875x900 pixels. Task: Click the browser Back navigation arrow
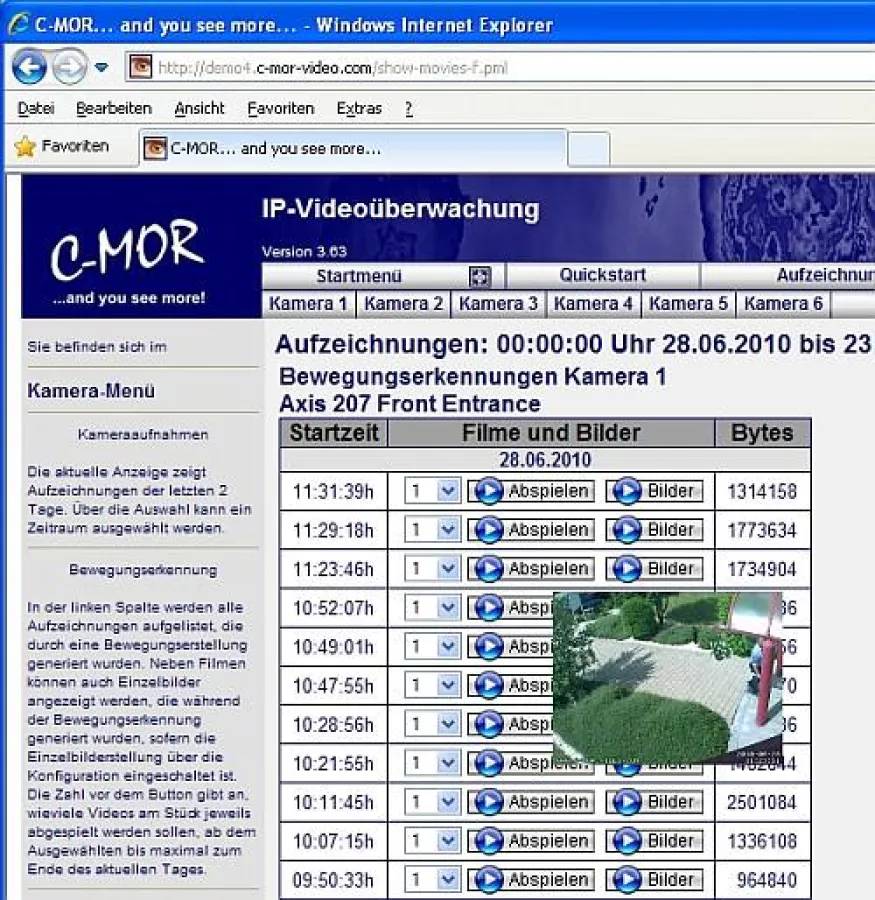(x=30, y=68)
